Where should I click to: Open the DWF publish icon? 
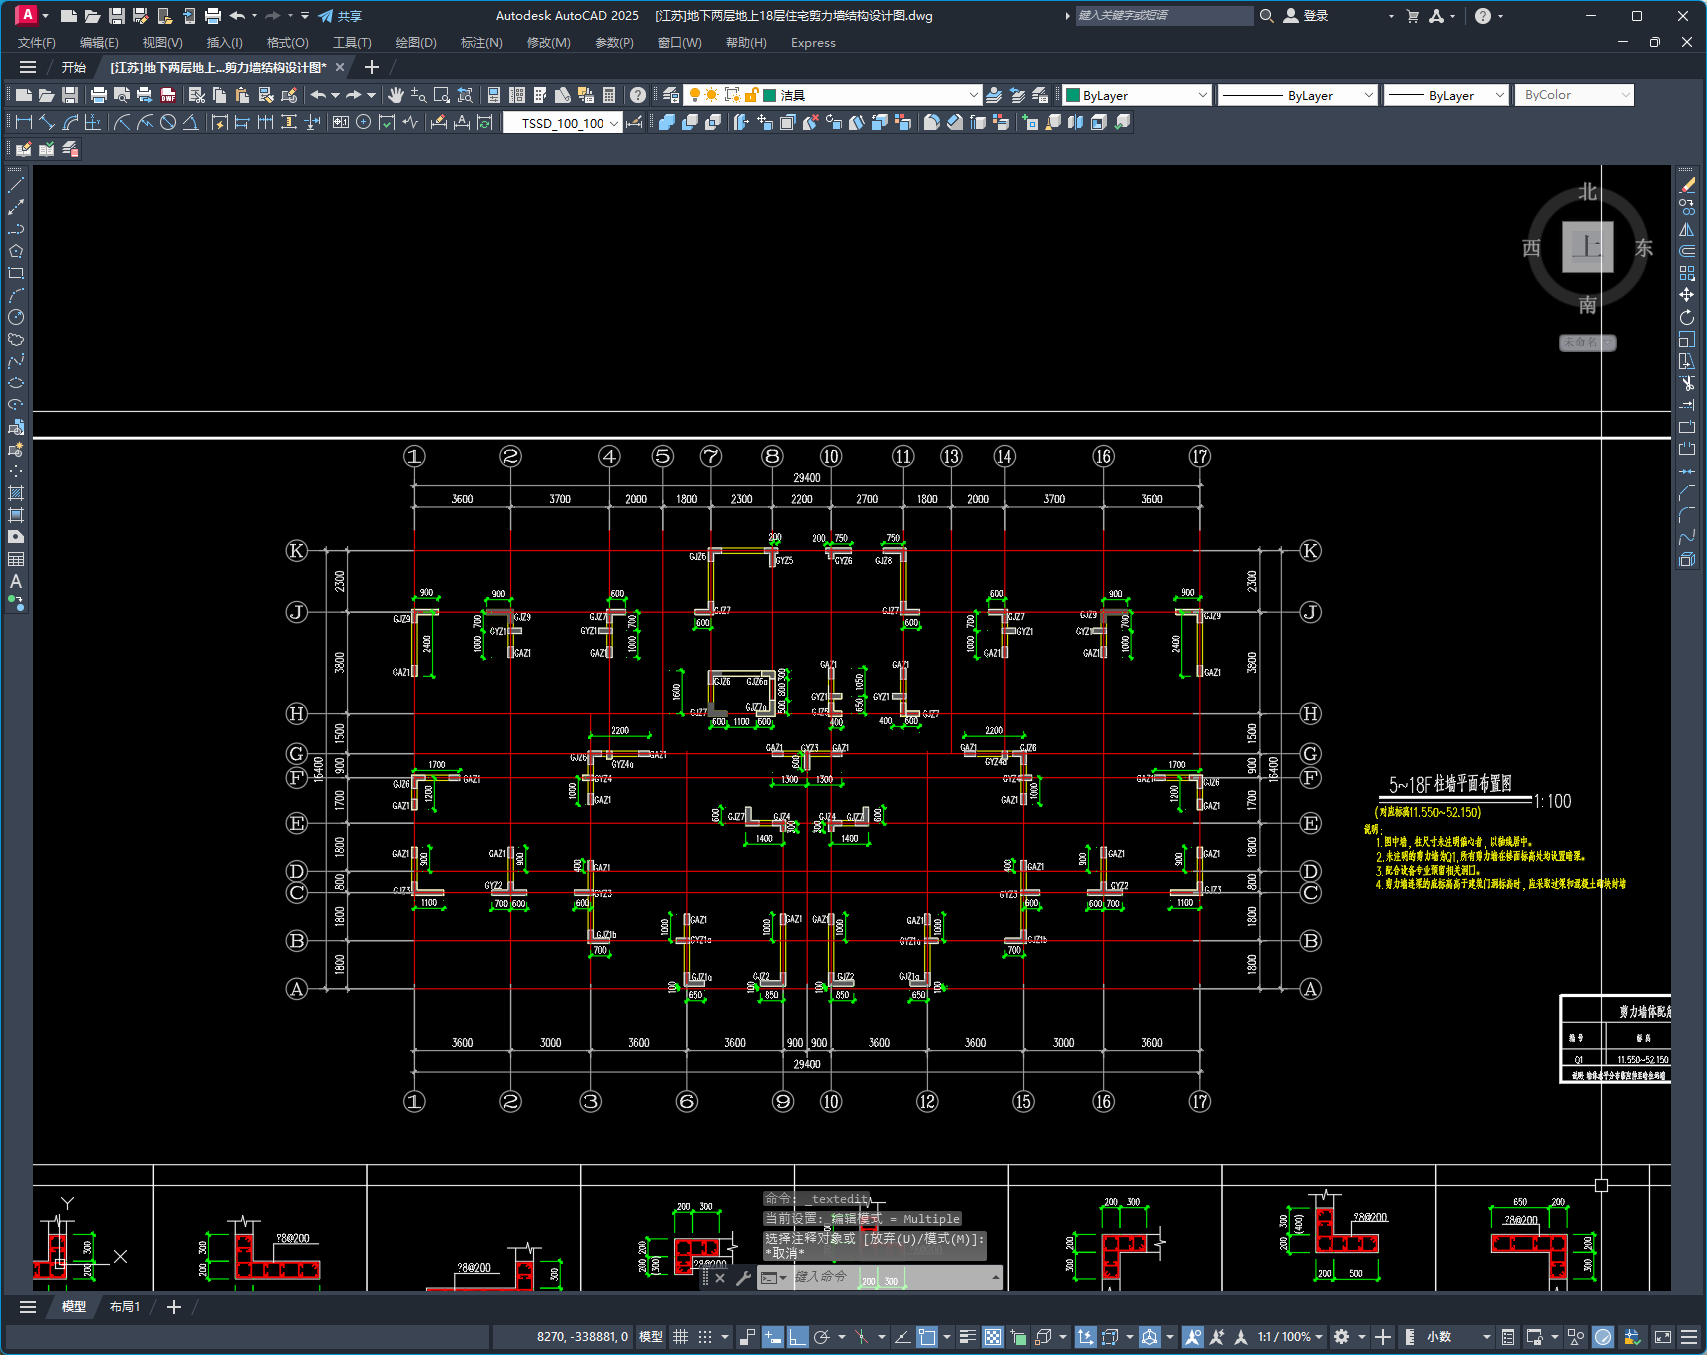tap(168, 95)
